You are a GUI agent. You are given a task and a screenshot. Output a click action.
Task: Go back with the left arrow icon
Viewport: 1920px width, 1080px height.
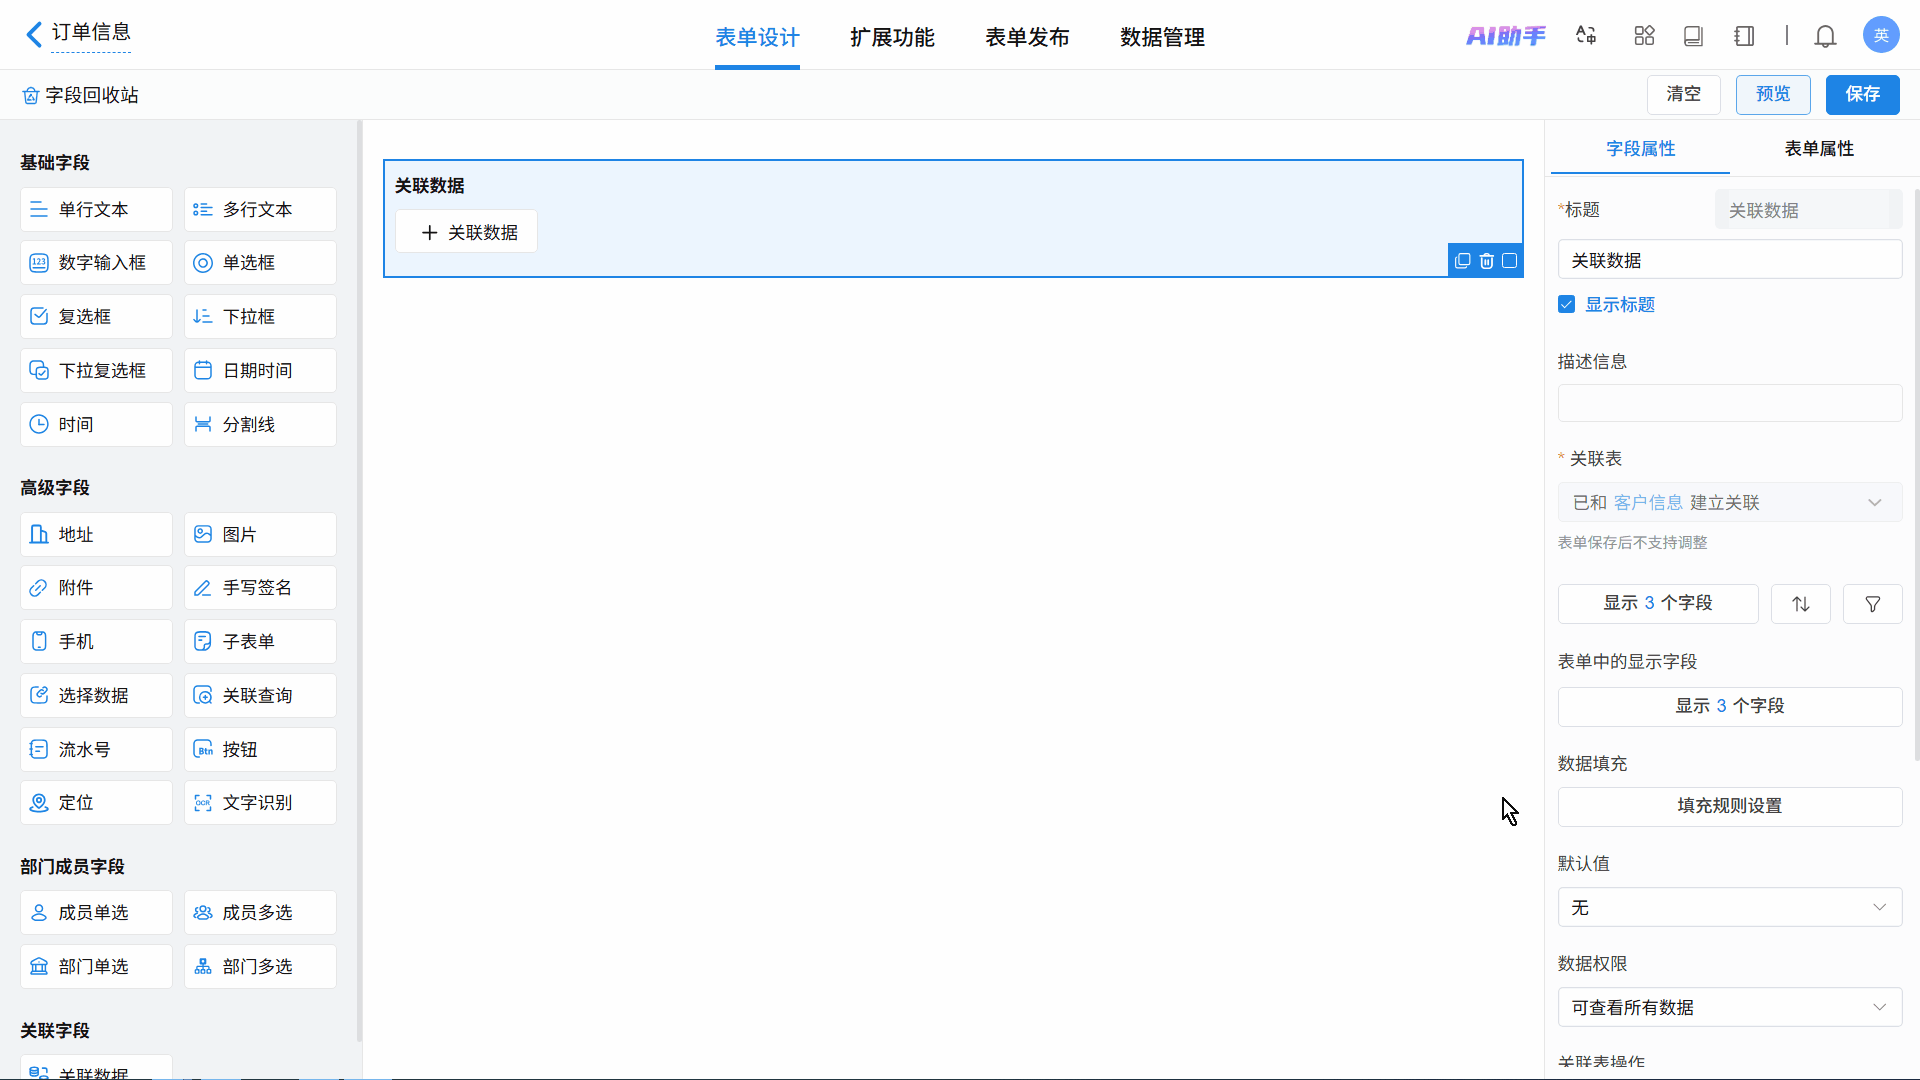[x=33, y=35]
